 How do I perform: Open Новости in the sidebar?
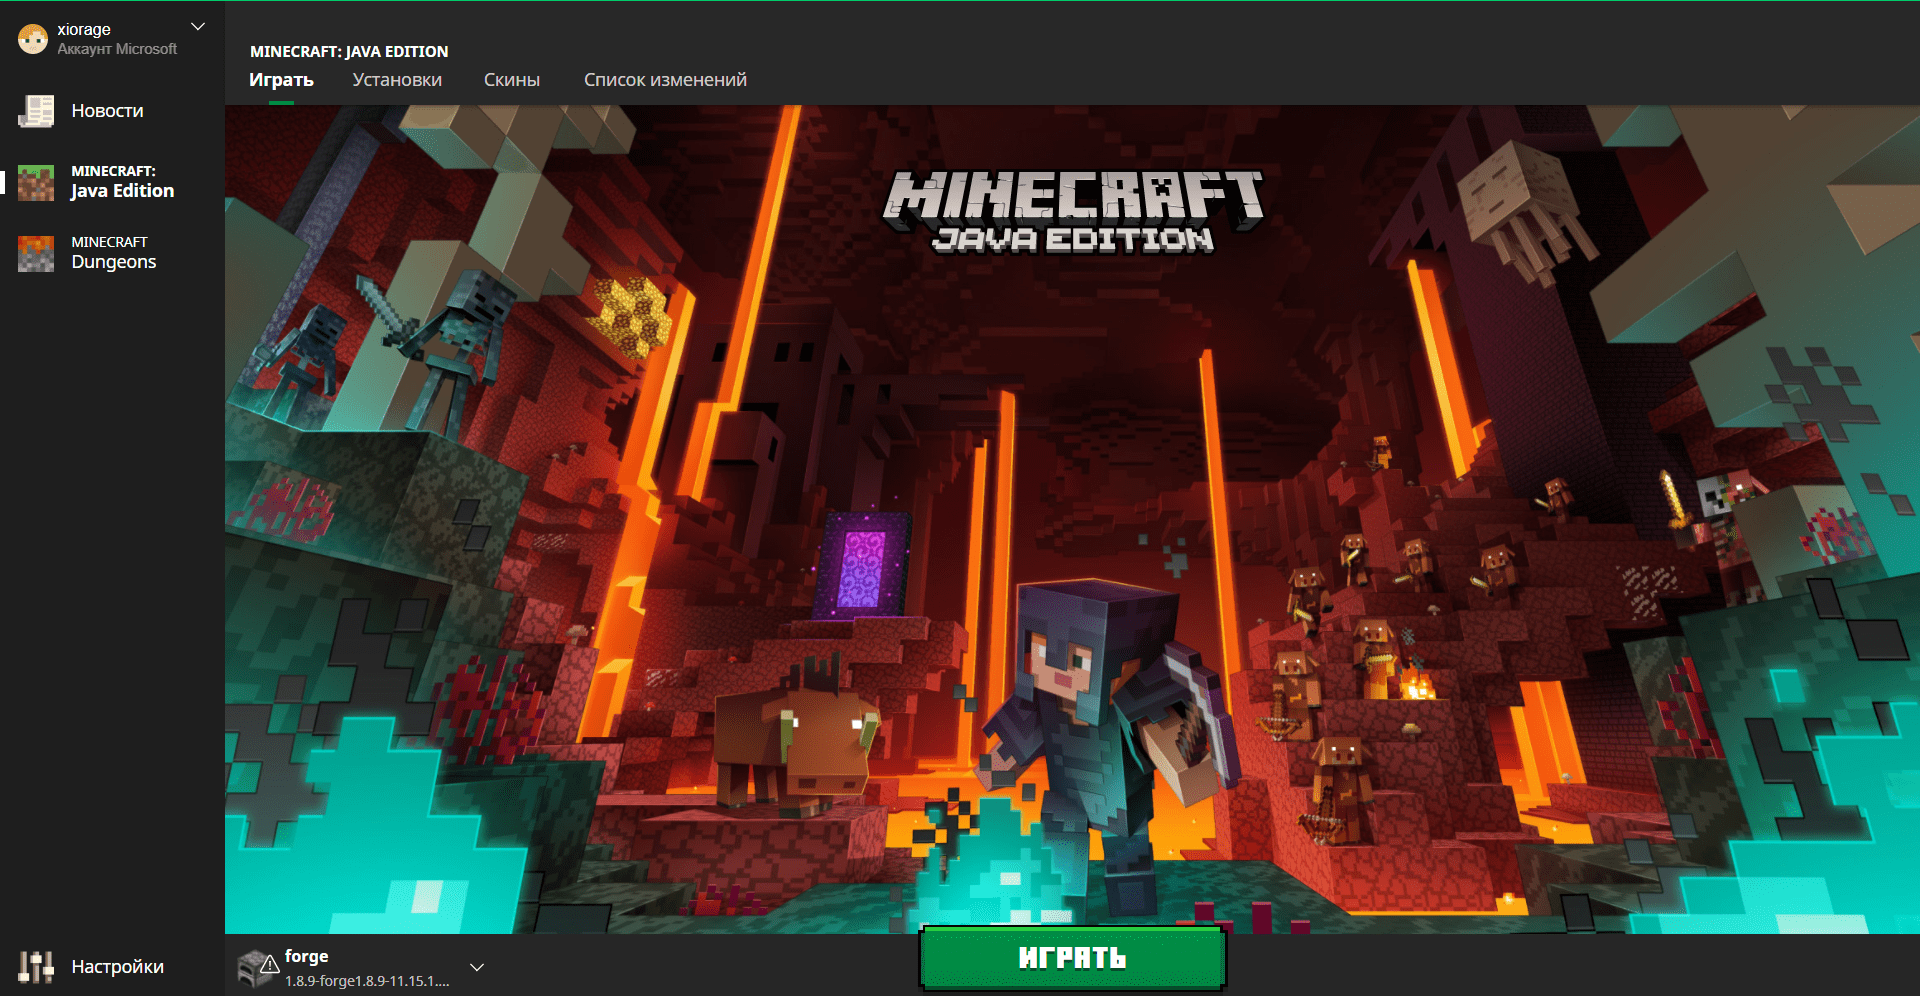(x=107, y=111)
